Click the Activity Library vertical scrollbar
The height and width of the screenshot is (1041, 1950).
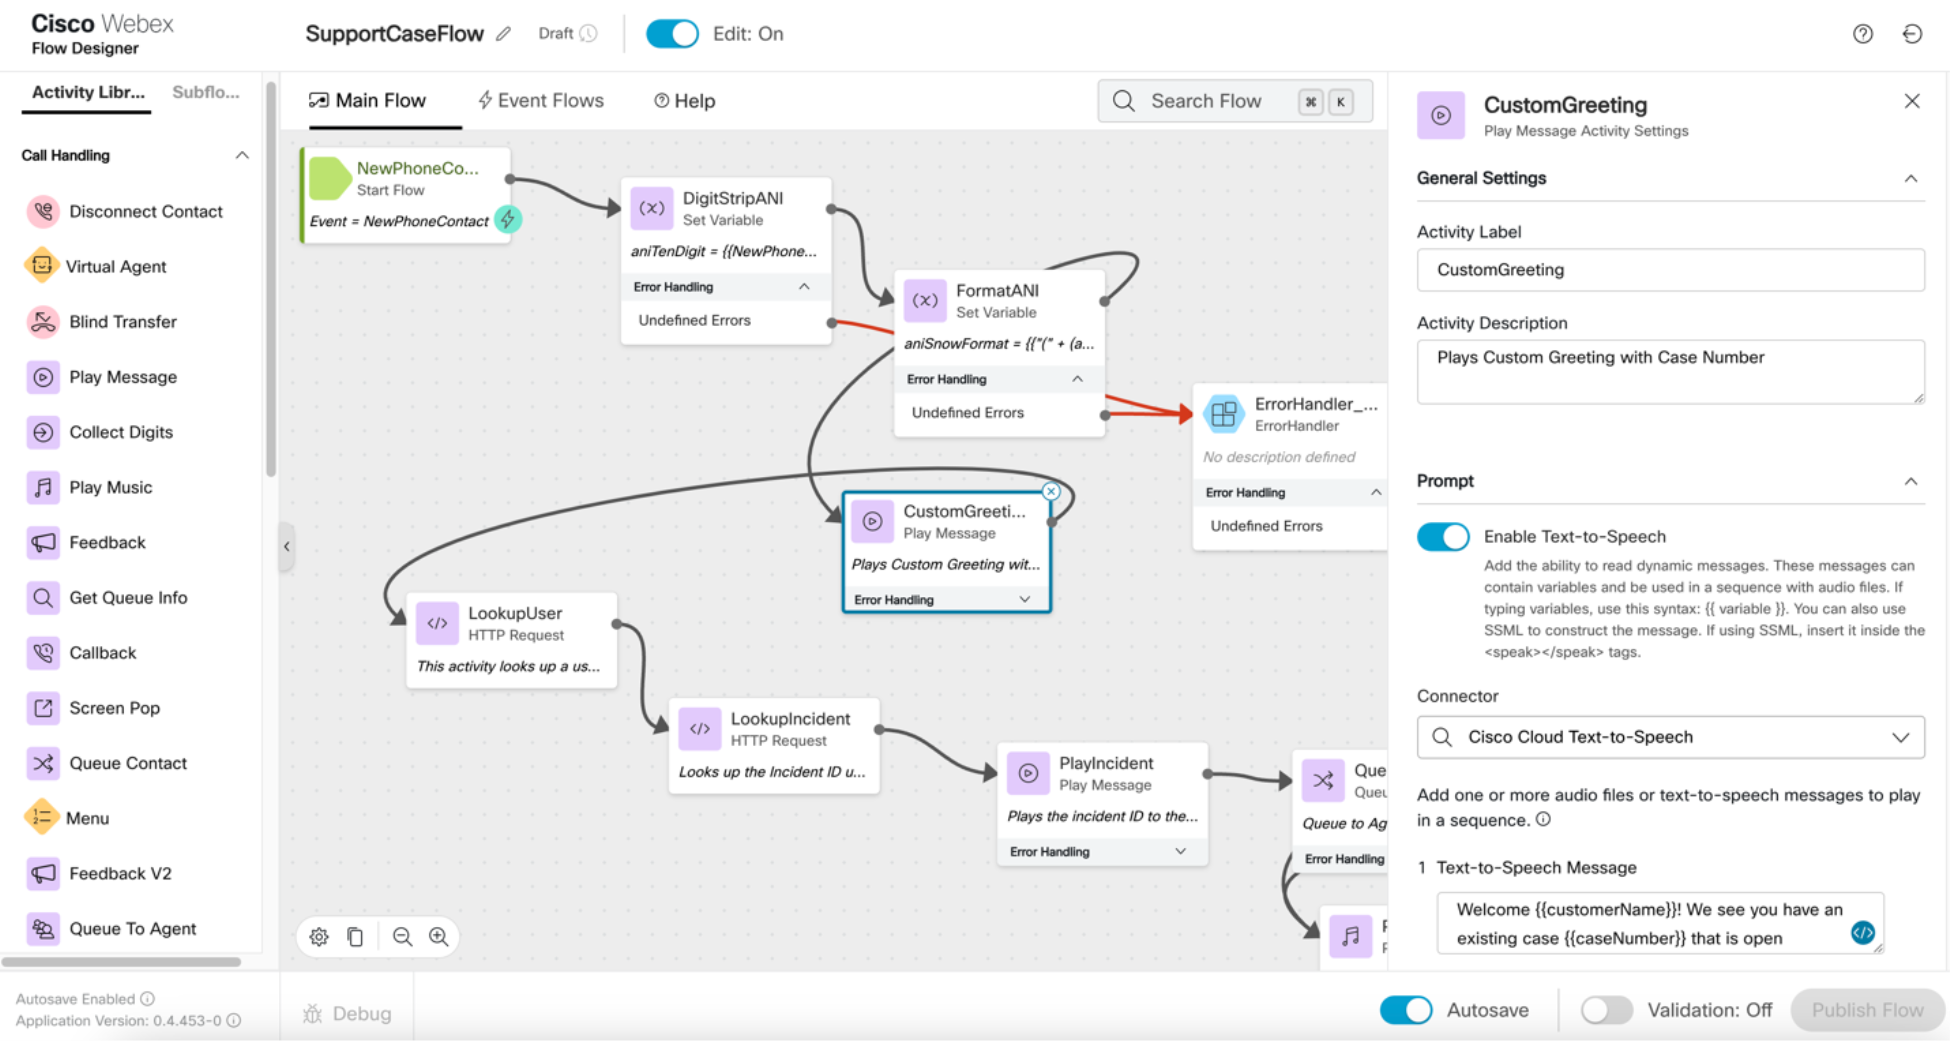(x=270, y=281)
